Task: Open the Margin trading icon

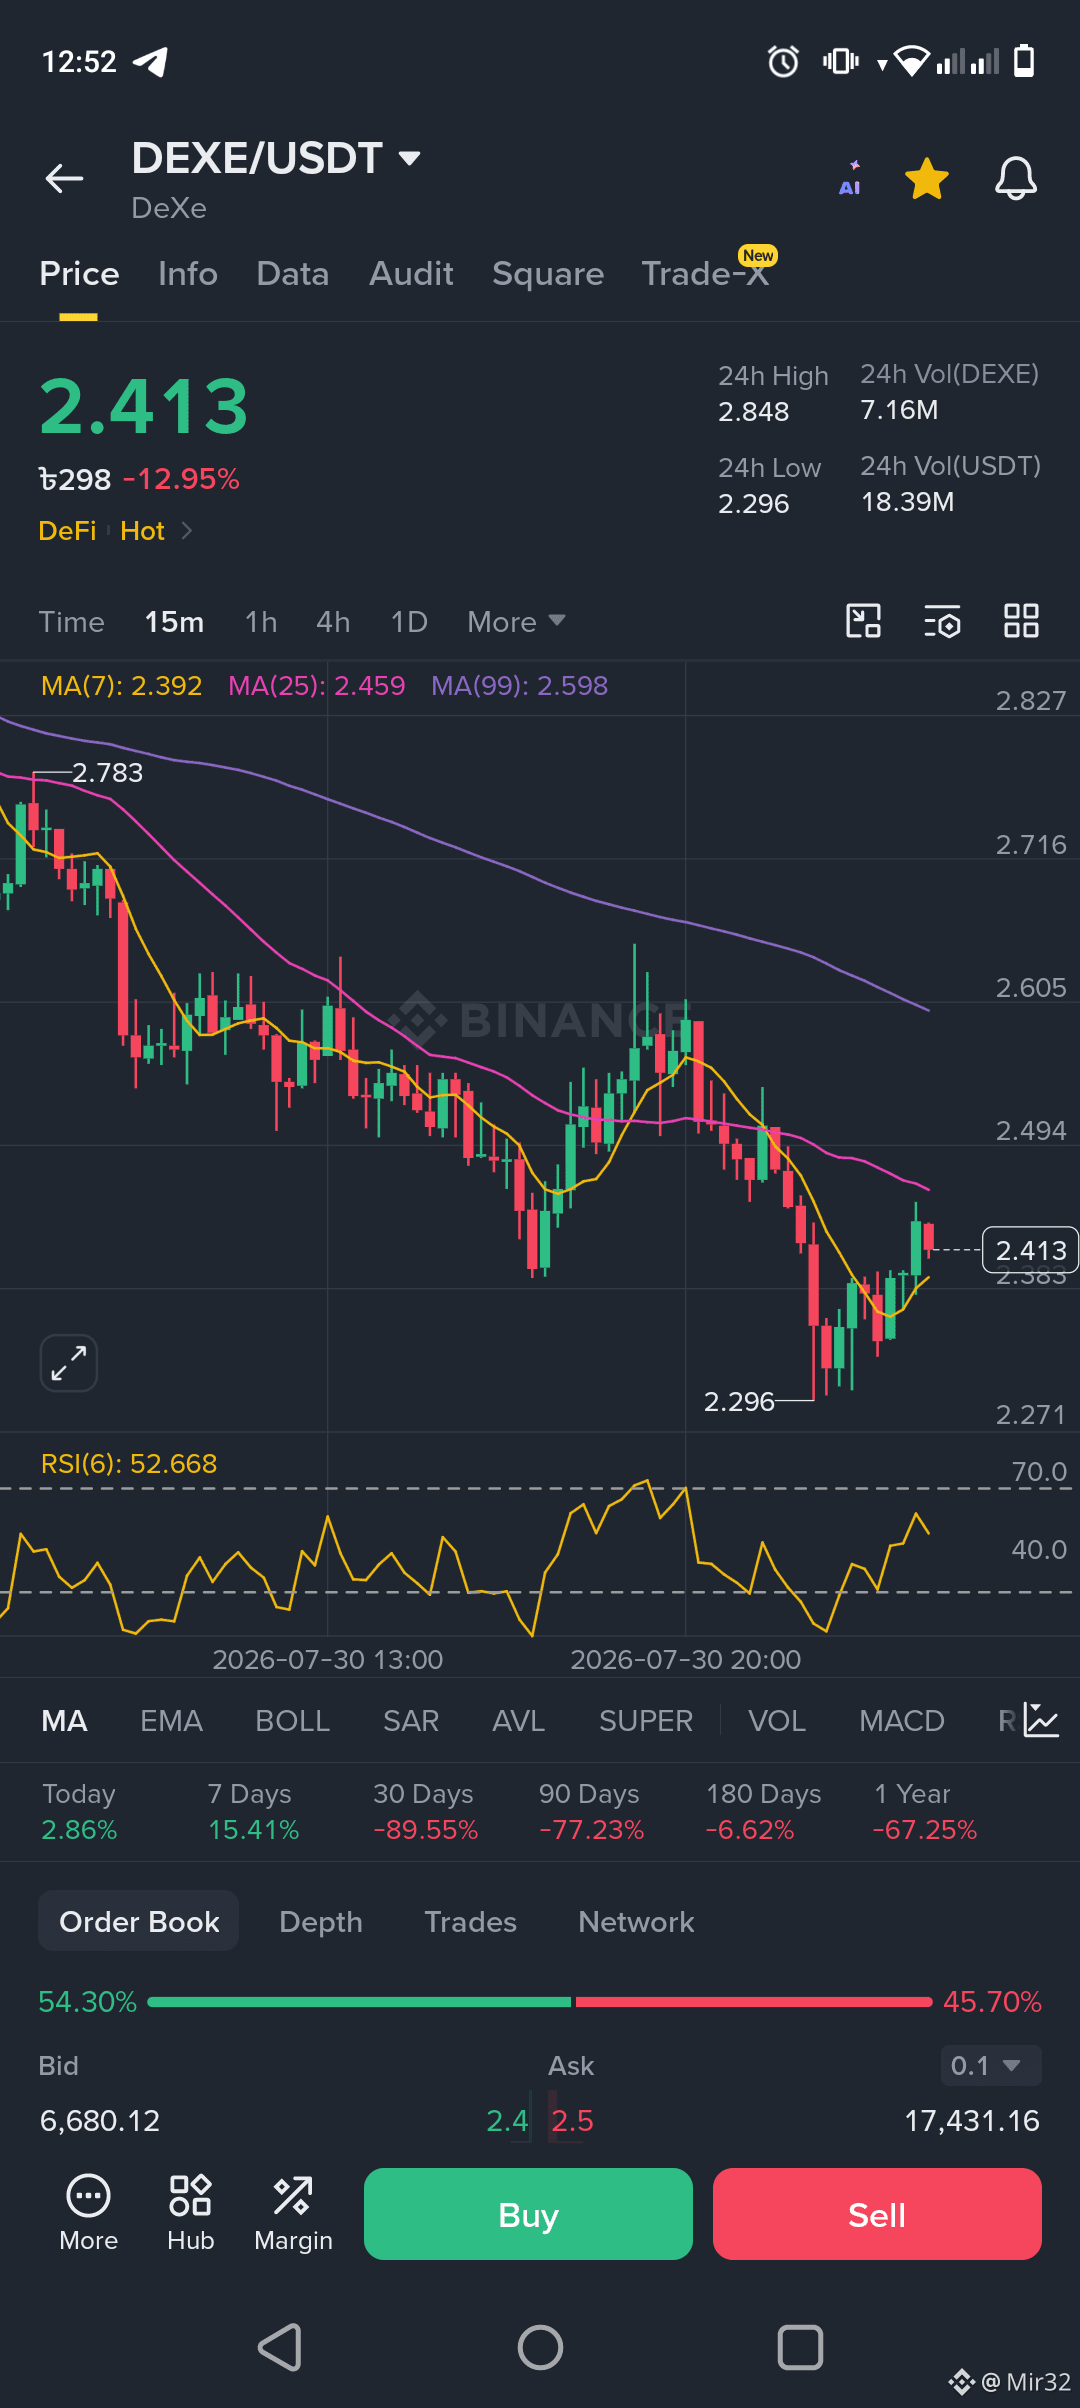Action: click(x=293, y=2213)
